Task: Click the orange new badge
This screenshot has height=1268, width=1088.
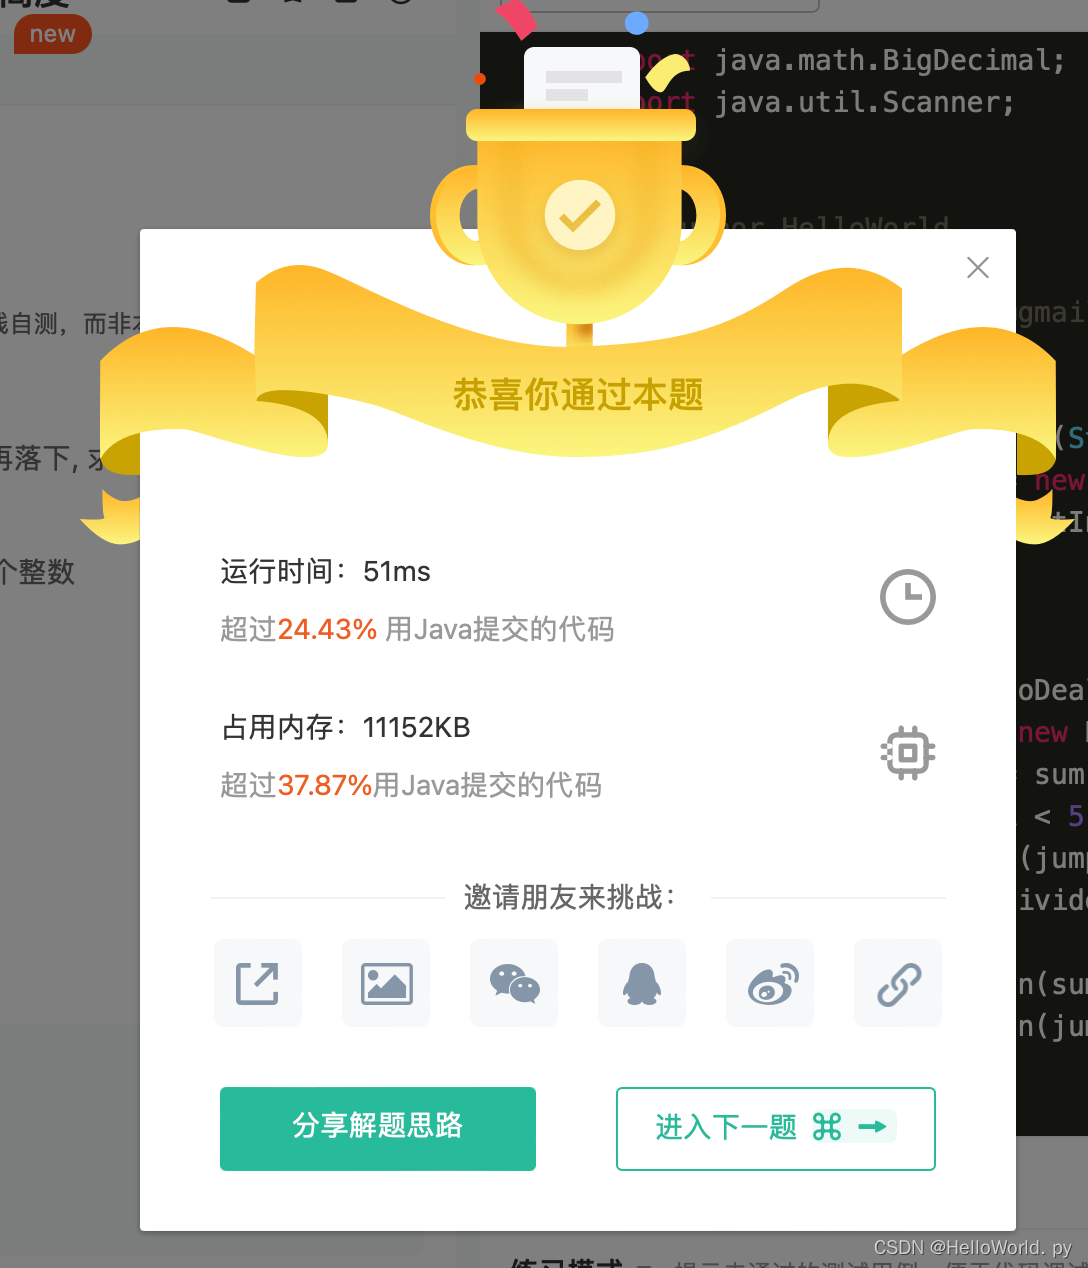Action: (52, 34)
